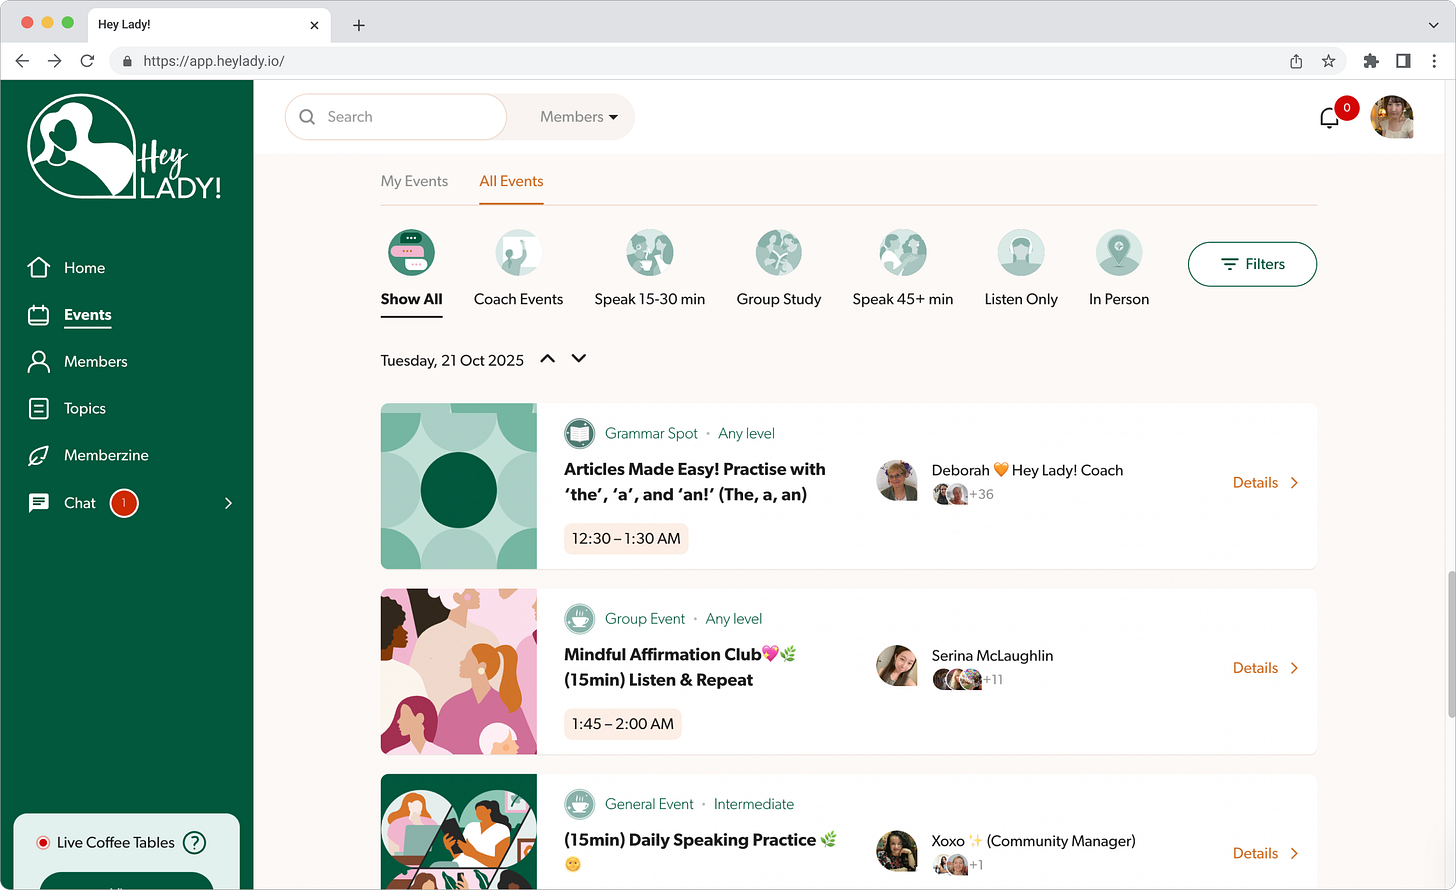Open the Members search scope dropdown
This screenshot has height=890, width=1456.
(578, 117)
